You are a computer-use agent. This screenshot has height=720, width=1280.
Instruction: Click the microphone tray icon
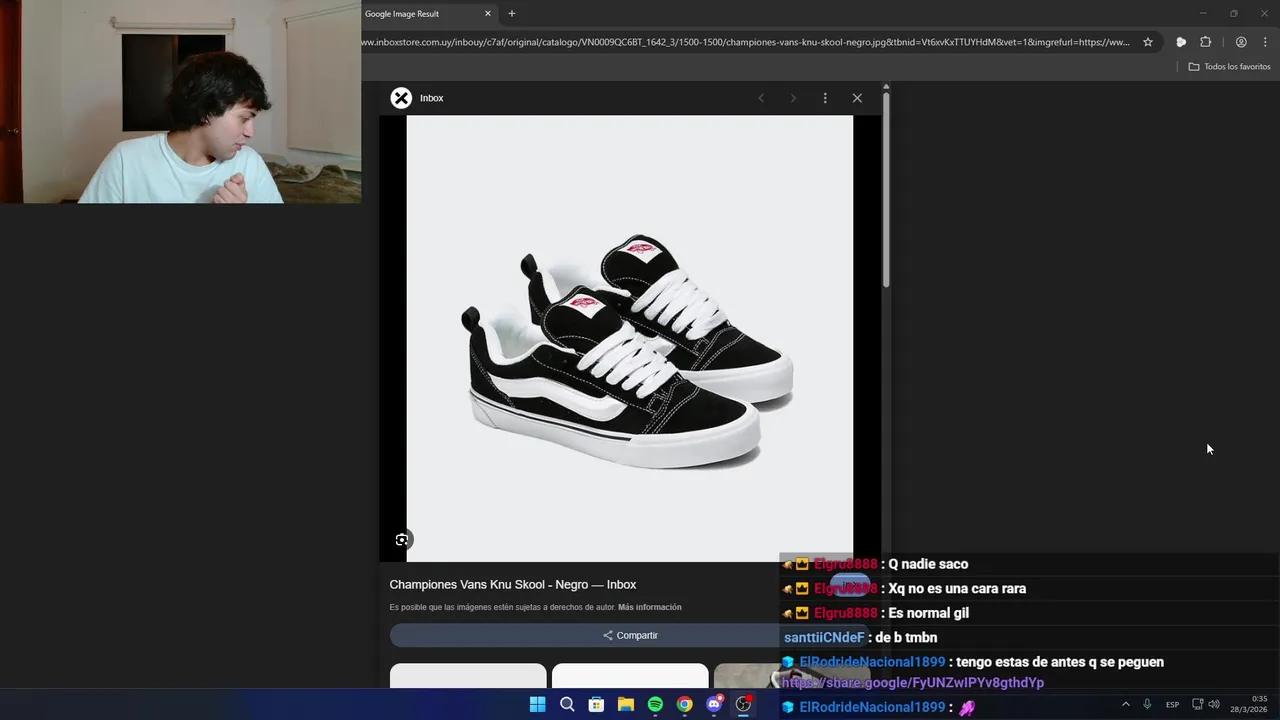tap(1147, 704)
